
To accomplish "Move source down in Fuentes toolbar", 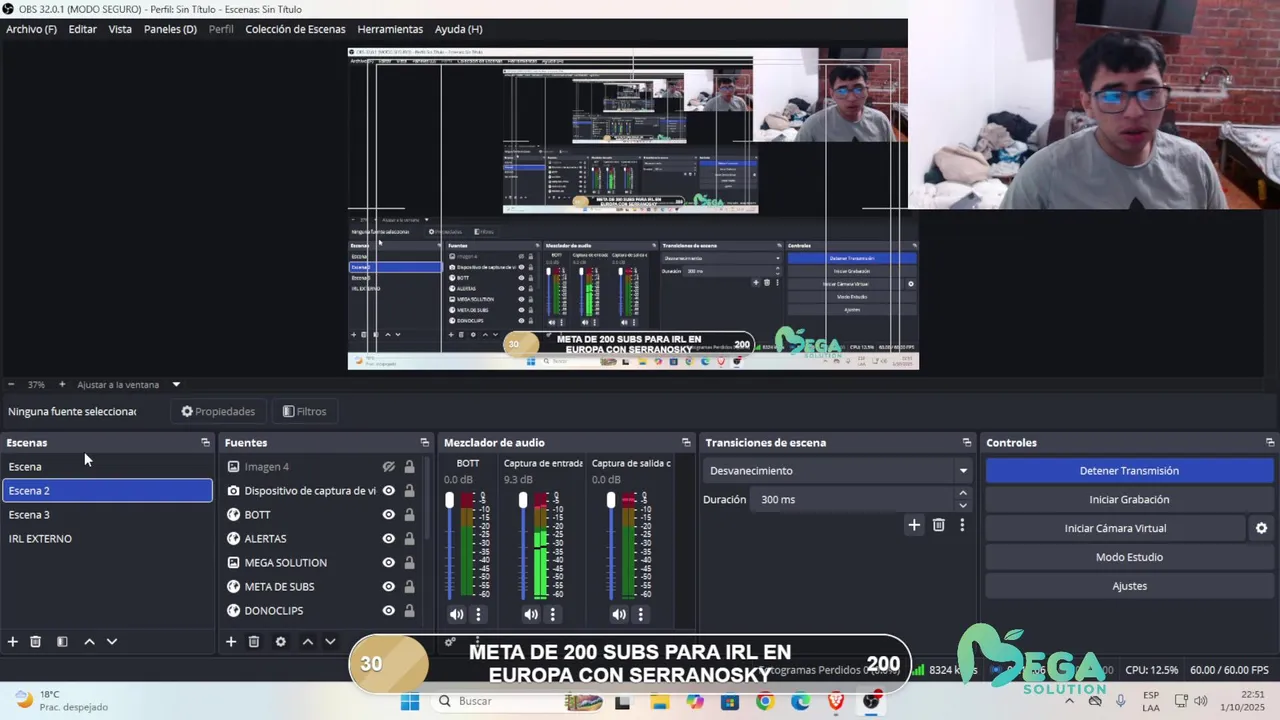I will click(x=330, y=642).
